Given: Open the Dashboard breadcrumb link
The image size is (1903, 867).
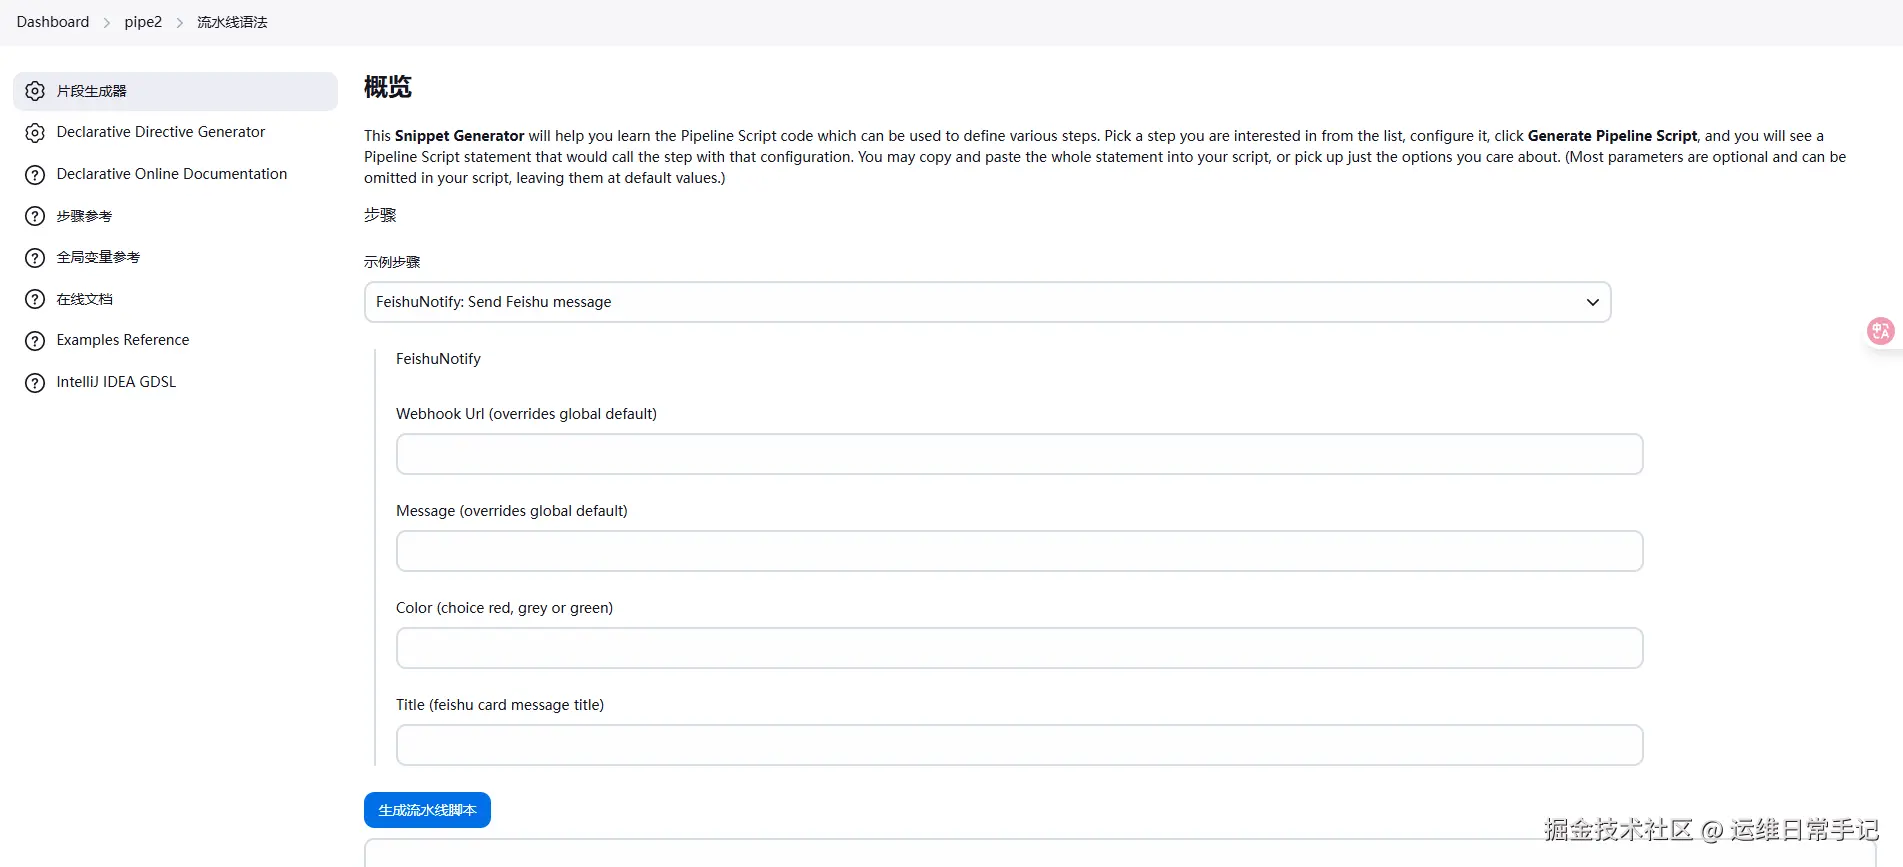Looking at the screenshot, I should tap(53, 22).
